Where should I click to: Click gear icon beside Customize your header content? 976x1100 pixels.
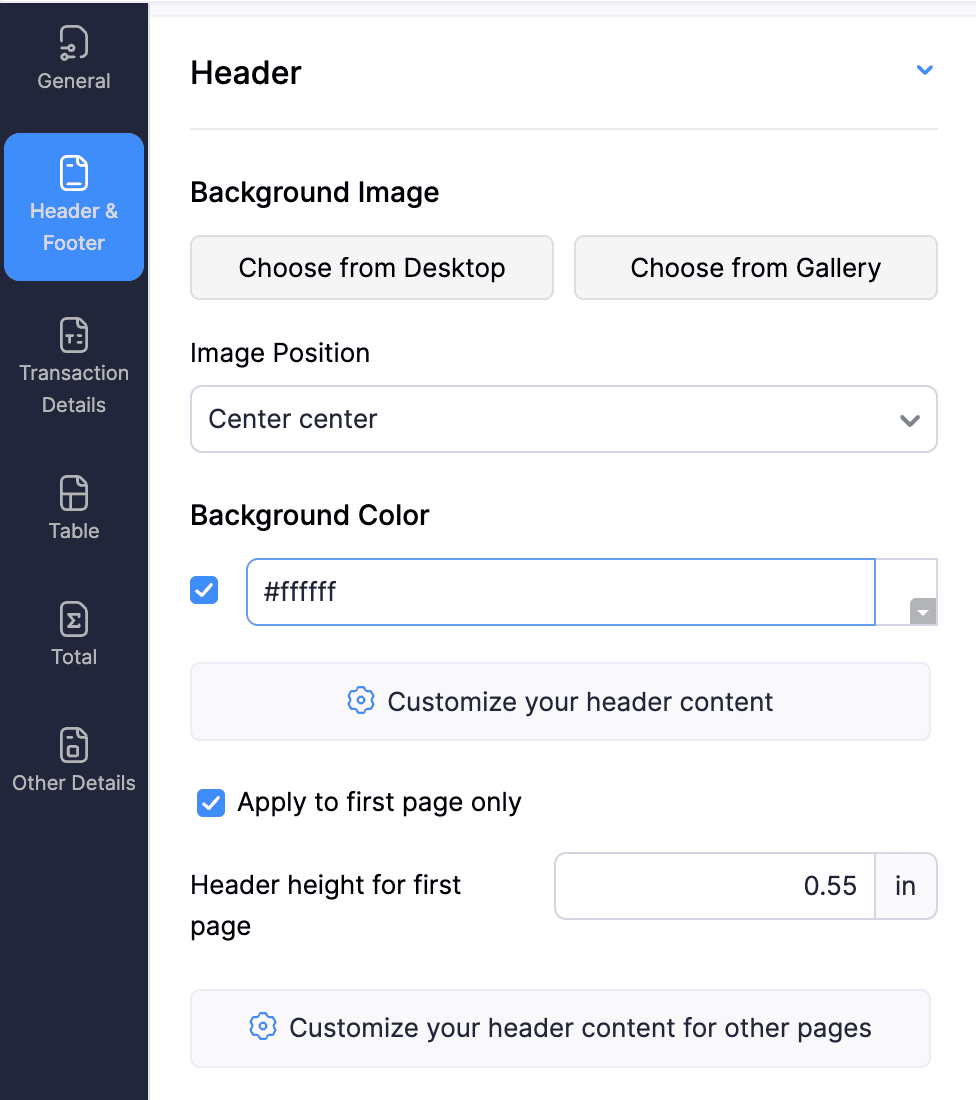pos(360,701)
